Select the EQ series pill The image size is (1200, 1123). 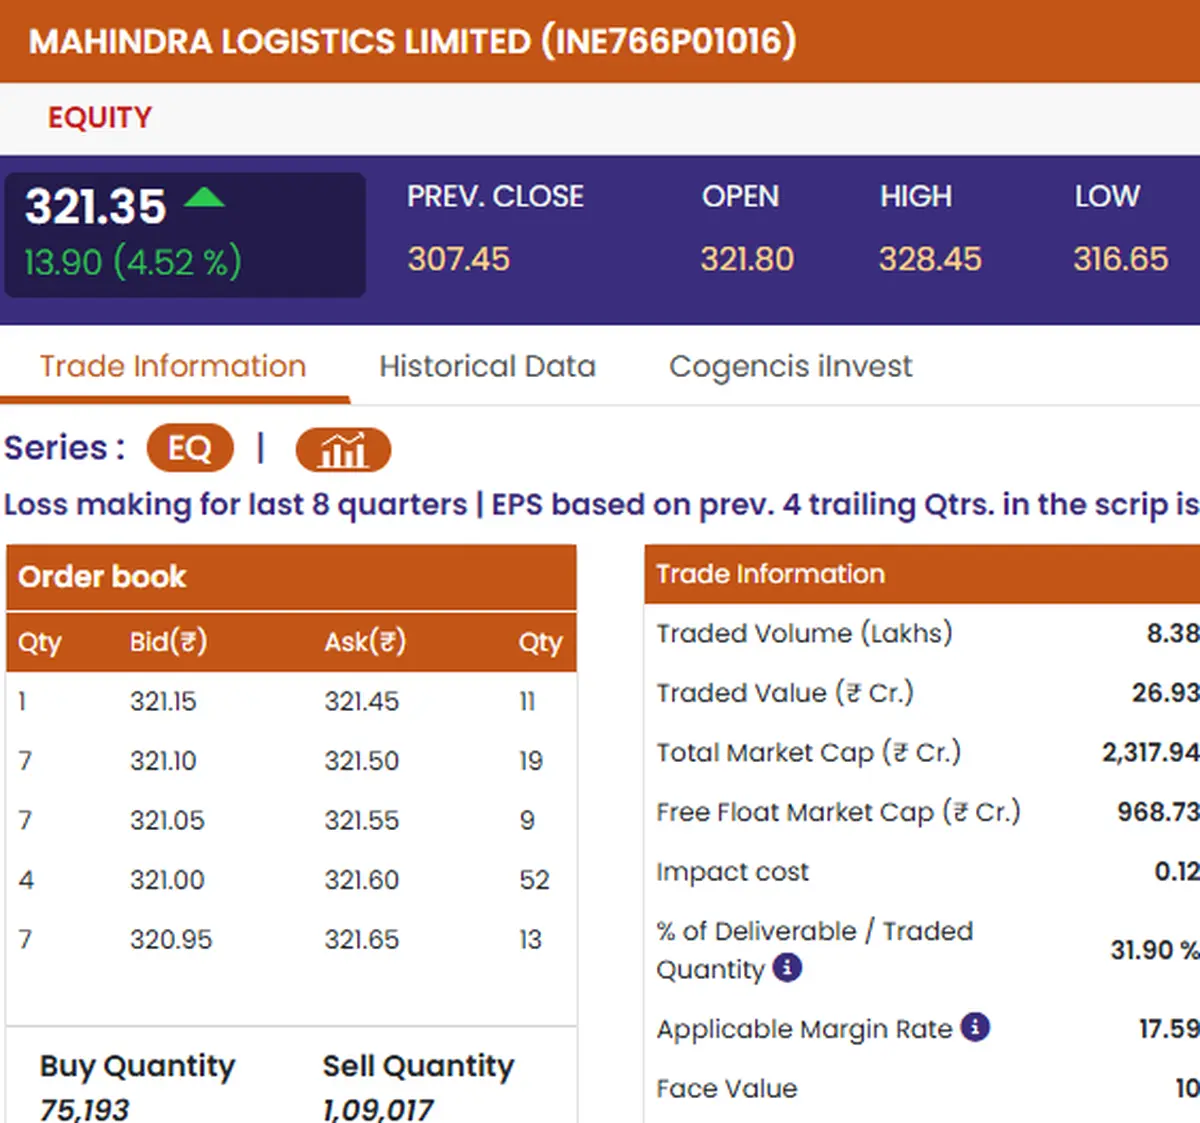click(x=190, y=448)
